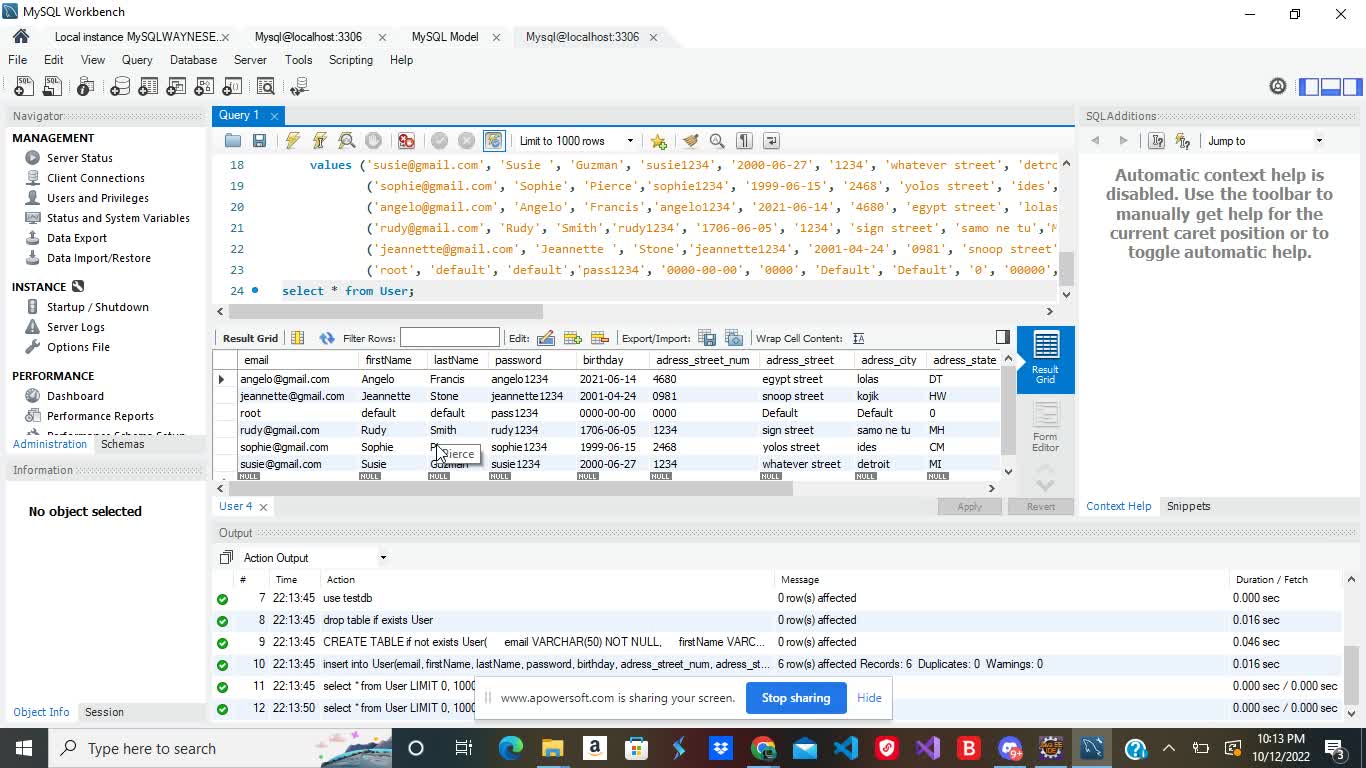Toggle auto-commit mode button in query toolbar
The width and height of the screenshot is (1366, 768).
point(493,141)
